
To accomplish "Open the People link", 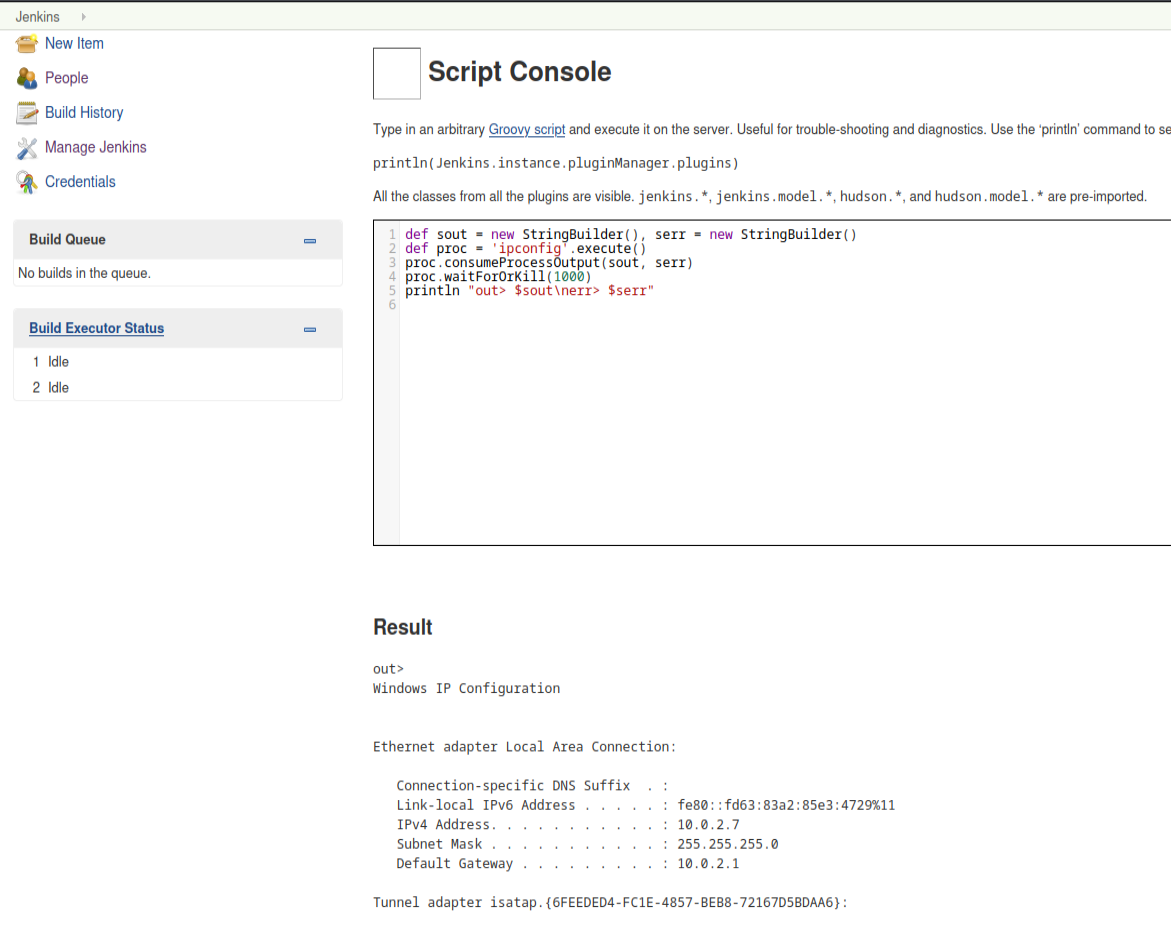I will (x=66, y=78).
